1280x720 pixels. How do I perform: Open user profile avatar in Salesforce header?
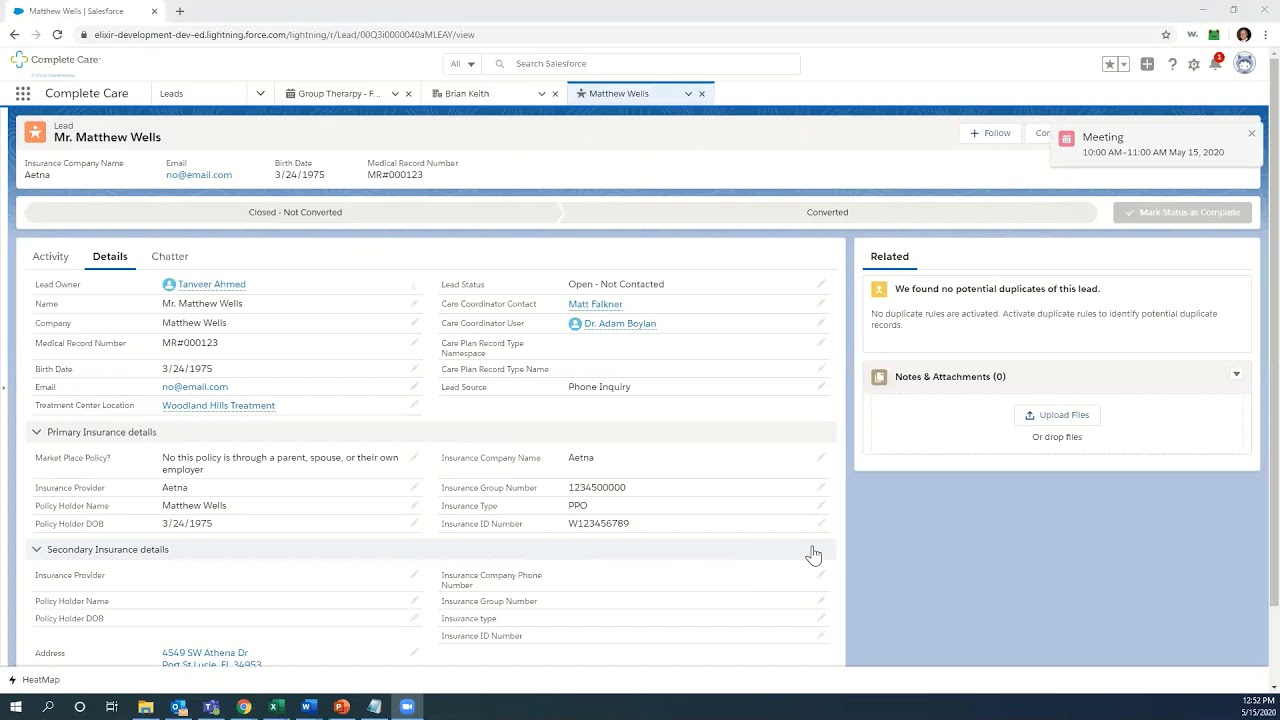[1244, 64]
